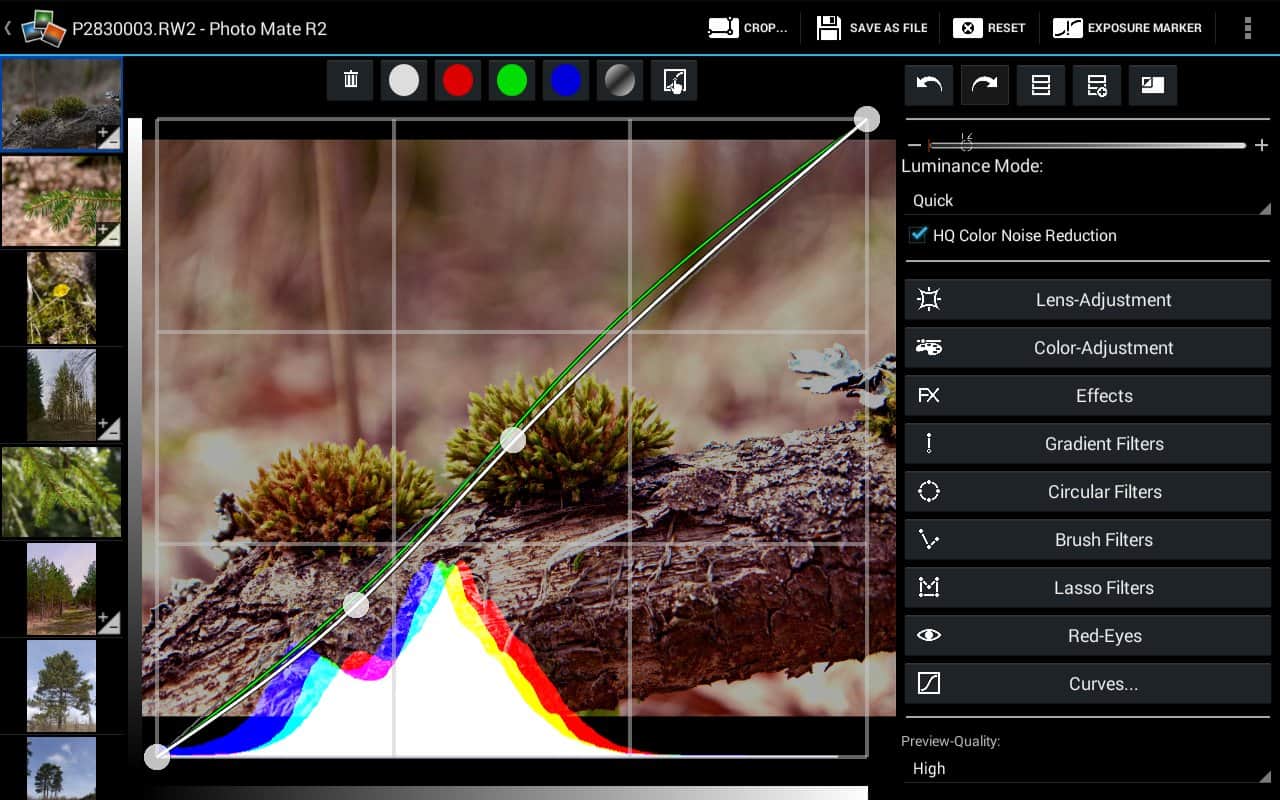
Task: Click the Save As File button
Action: (x=872, y=28)
